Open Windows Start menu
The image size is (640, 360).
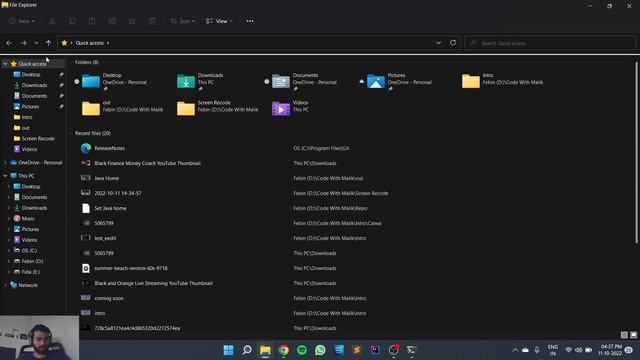229,350
